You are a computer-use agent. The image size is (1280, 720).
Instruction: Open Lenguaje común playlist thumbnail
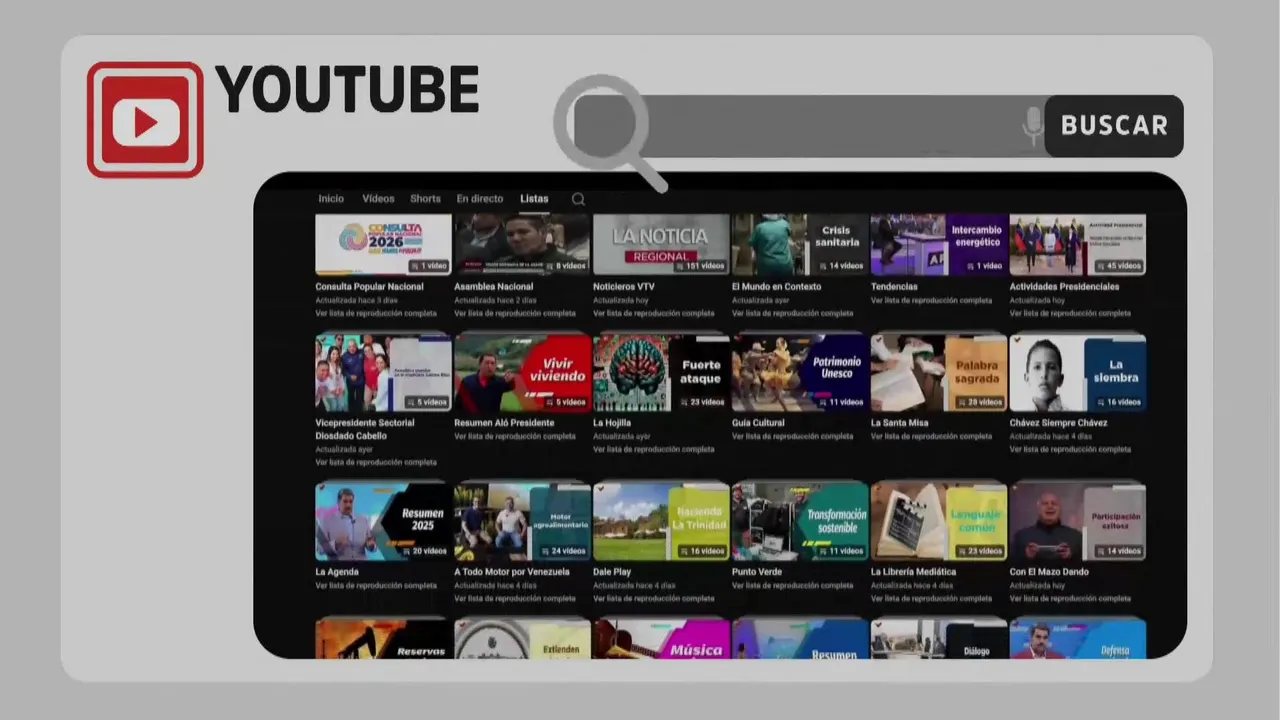pos(939,521)
